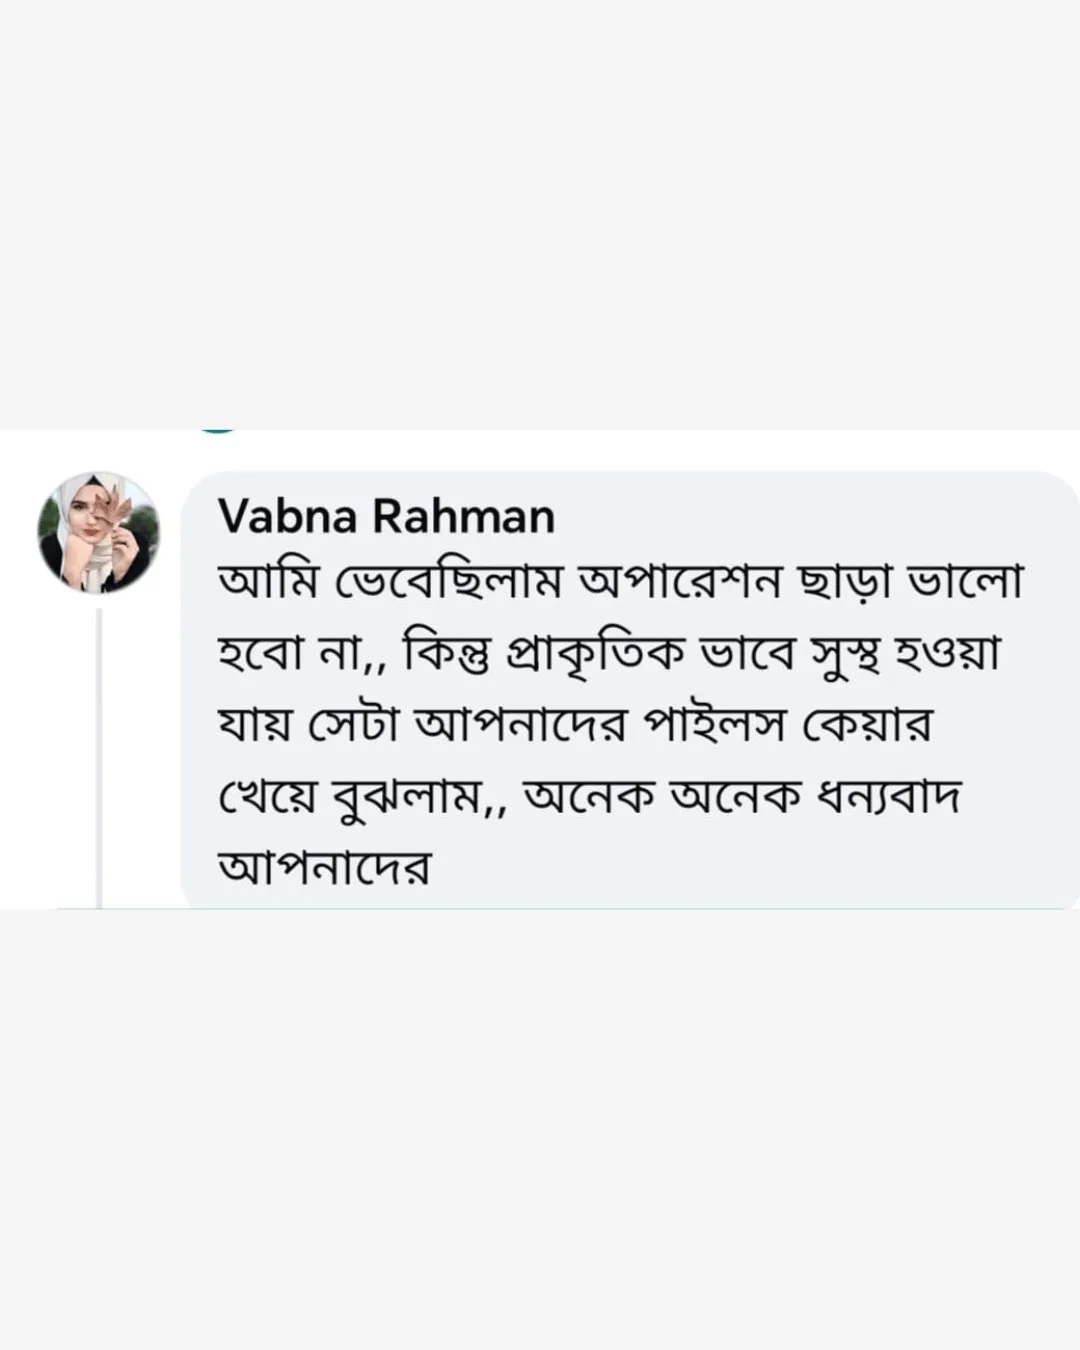The image size is (1080, 1350).
Task: Click the comment's first line starting with আমি ভেবেছিলাম
Action: click(x=620, y=583)
